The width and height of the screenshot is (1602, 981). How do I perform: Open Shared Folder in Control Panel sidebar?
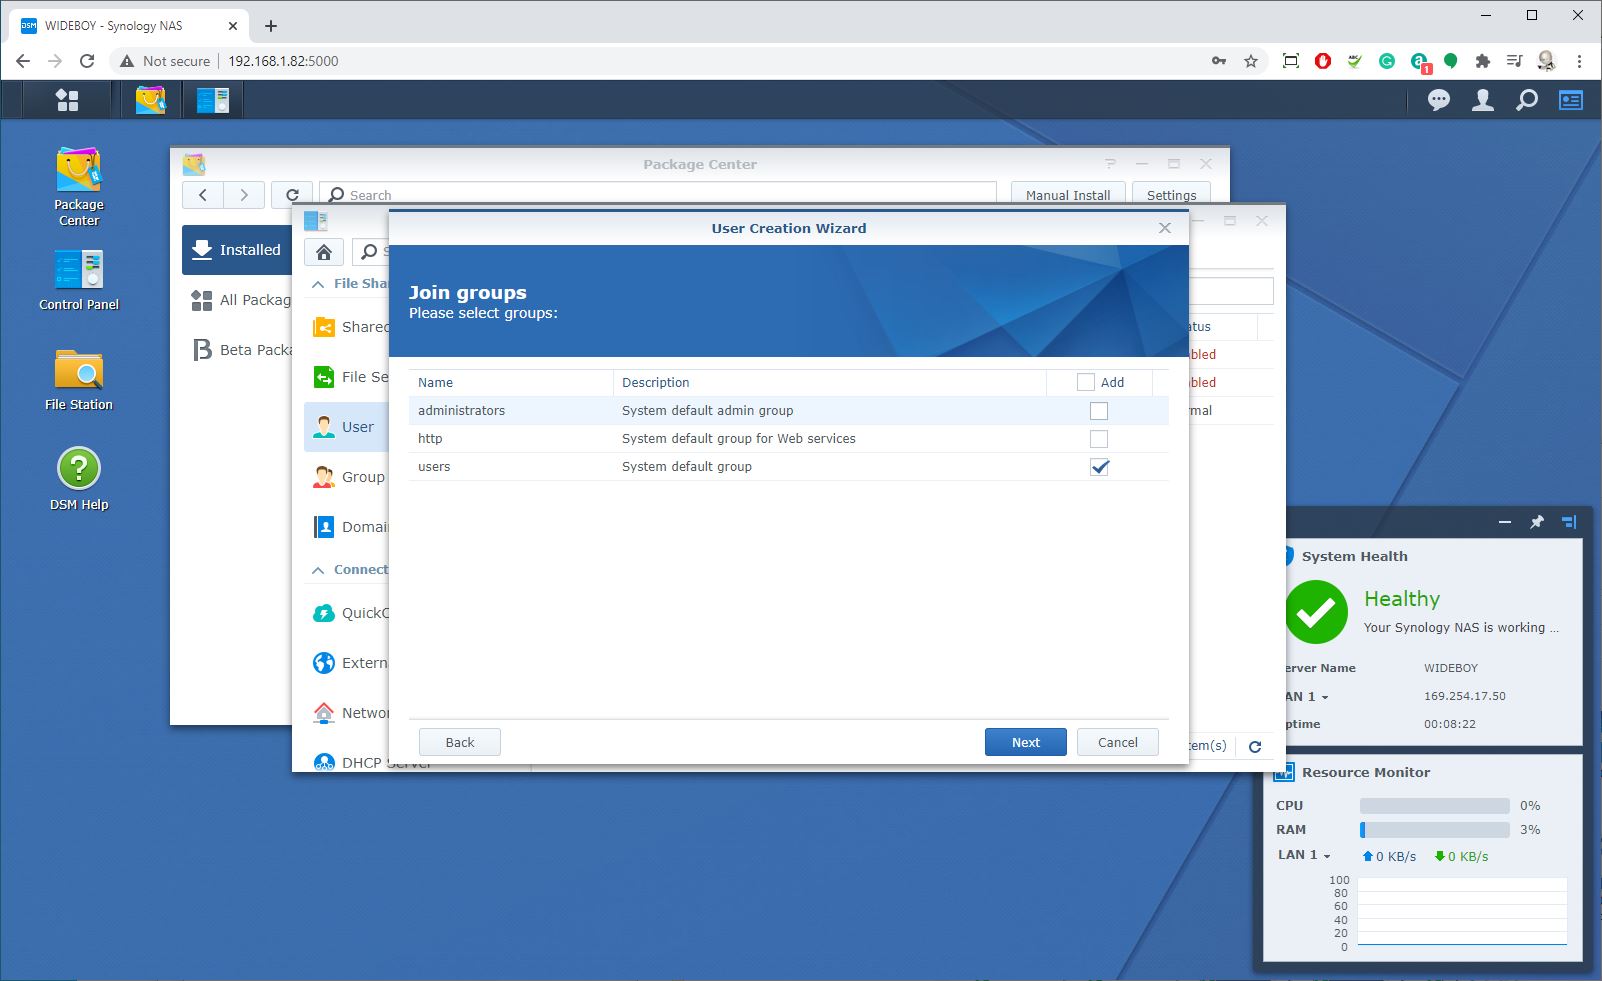point(347,327)
